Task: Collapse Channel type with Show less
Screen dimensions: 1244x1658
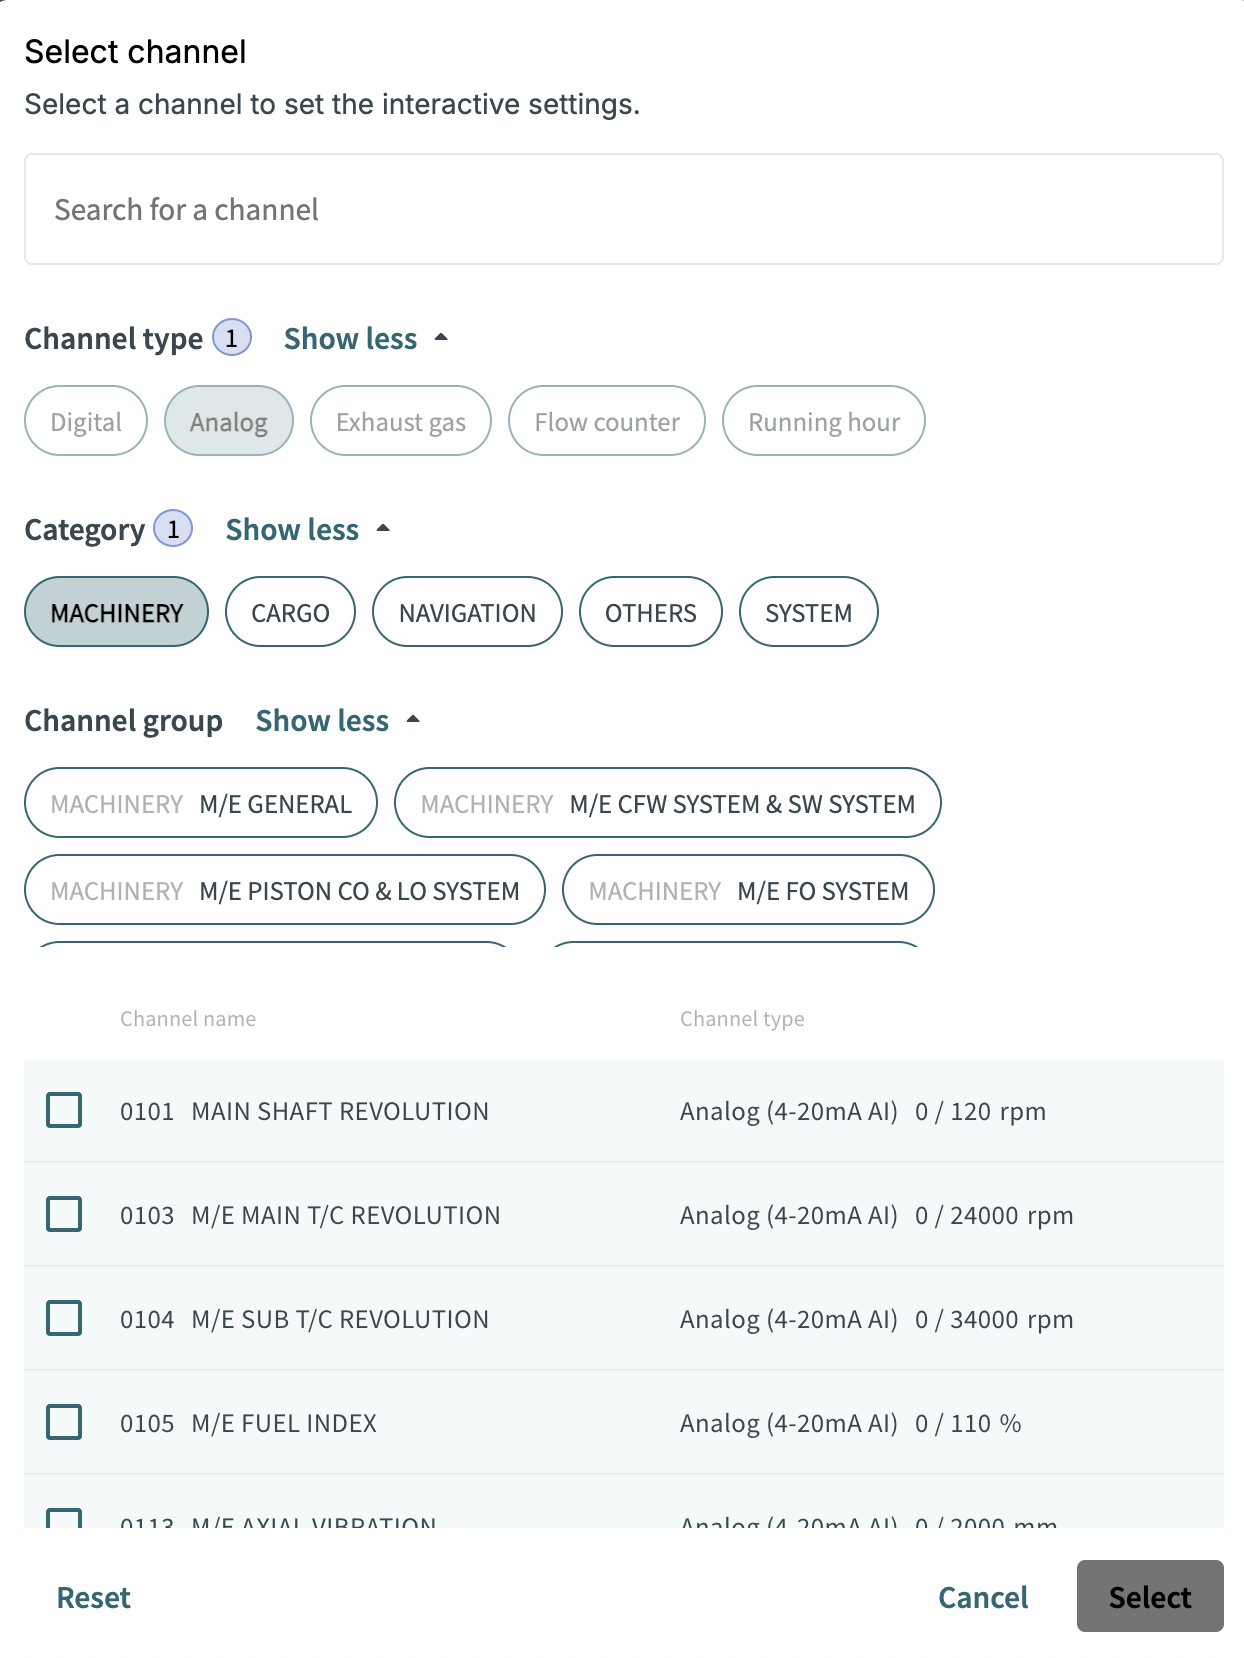Action: (365, 339)
